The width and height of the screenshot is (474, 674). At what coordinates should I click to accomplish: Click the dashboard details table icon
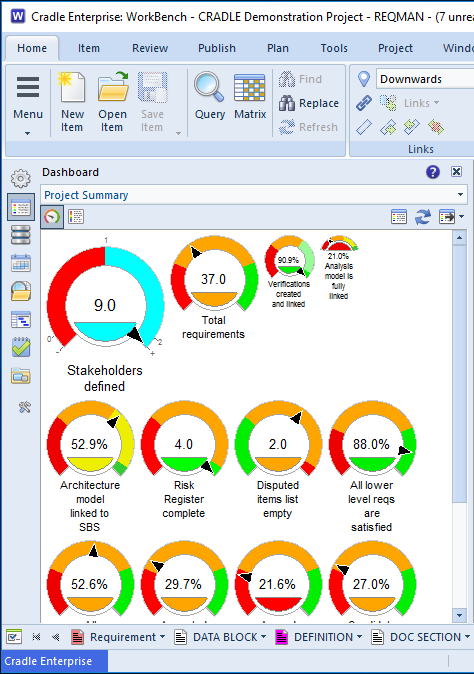click(x=399, y=217)
